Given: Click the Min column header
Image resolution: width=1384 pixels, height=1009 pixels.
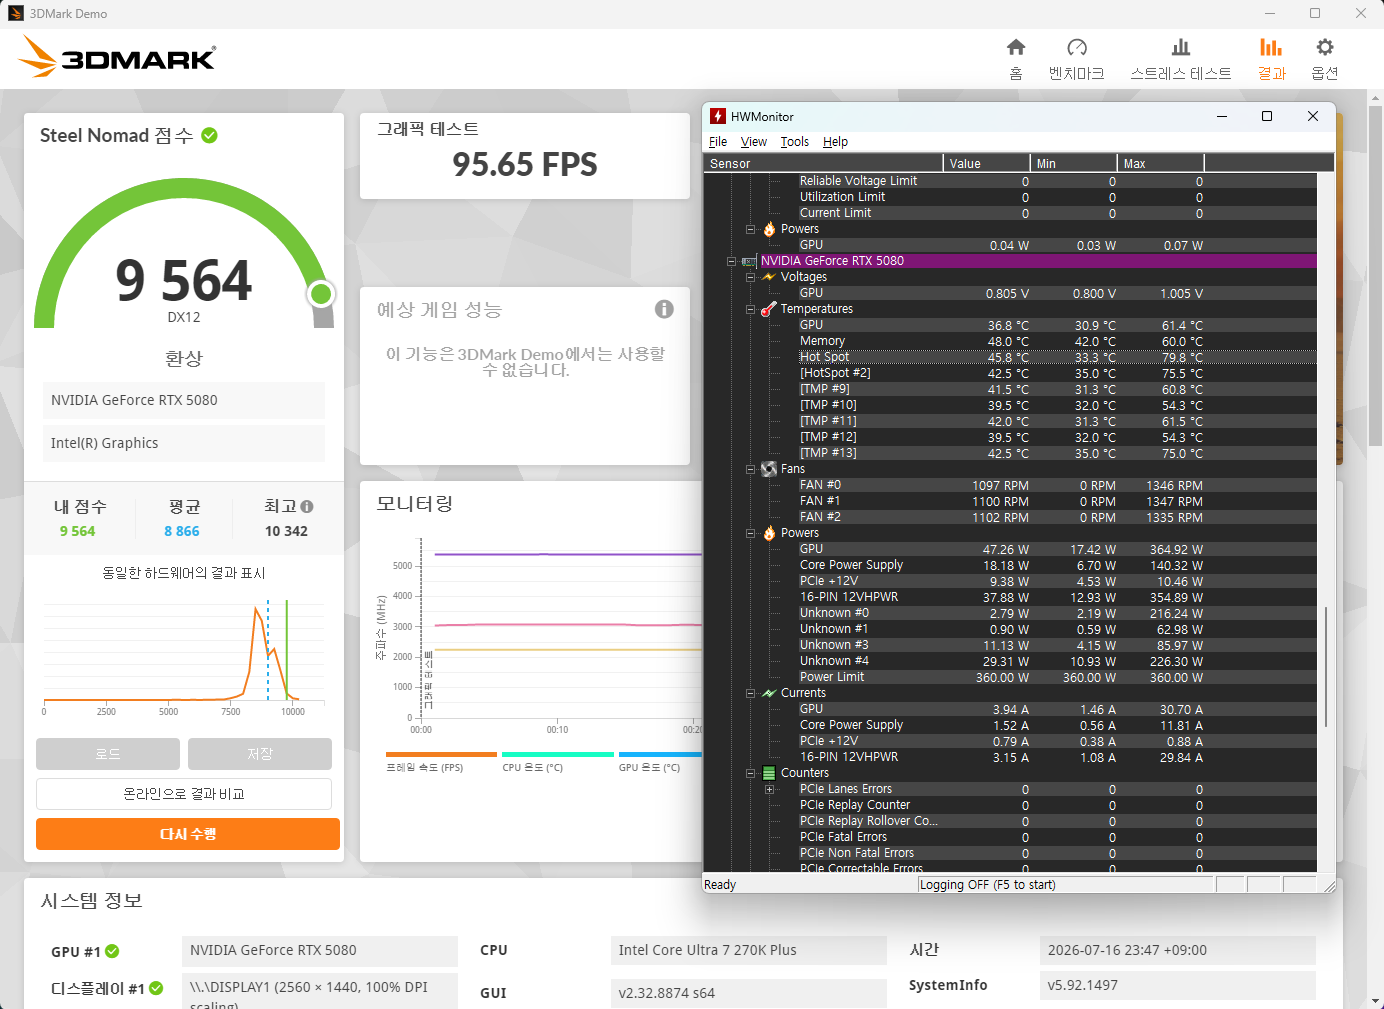Looking at the screenshot, I should 1074,163.
